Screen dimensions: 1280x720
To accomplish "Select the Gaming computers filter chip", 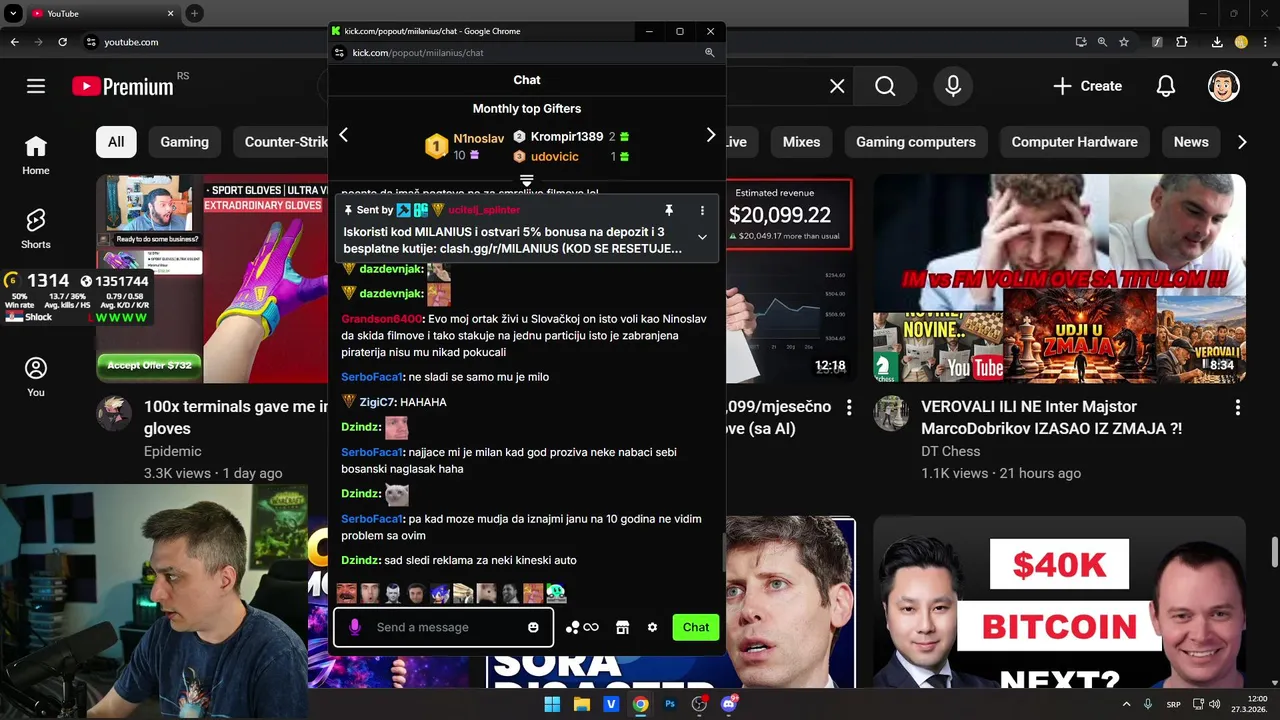I will [x=915, y=142].
